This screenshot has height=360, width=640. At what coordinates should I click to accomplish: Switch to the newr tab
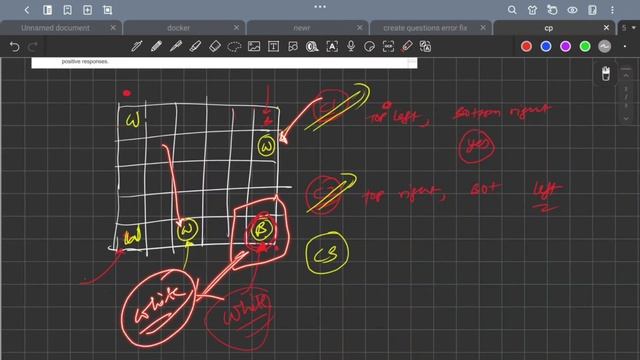[302, 28]
